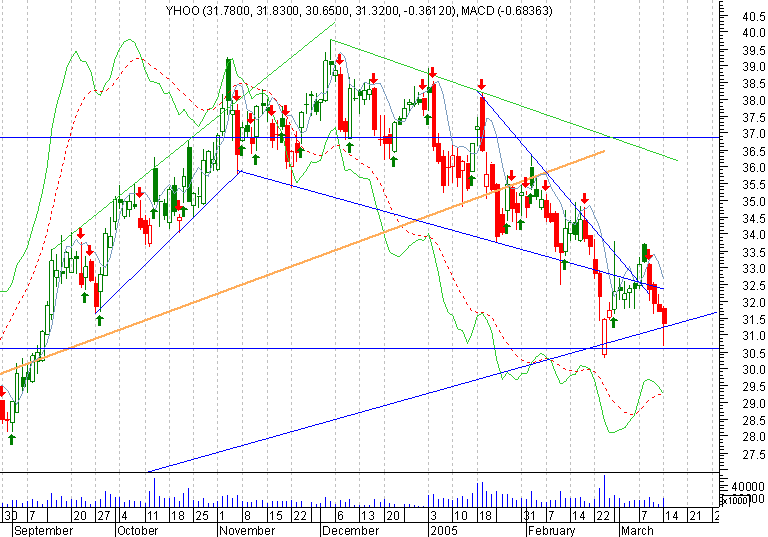Click the 27.5 price axis label
Viewport: 768px width, 537px height.
click(753, 455)
